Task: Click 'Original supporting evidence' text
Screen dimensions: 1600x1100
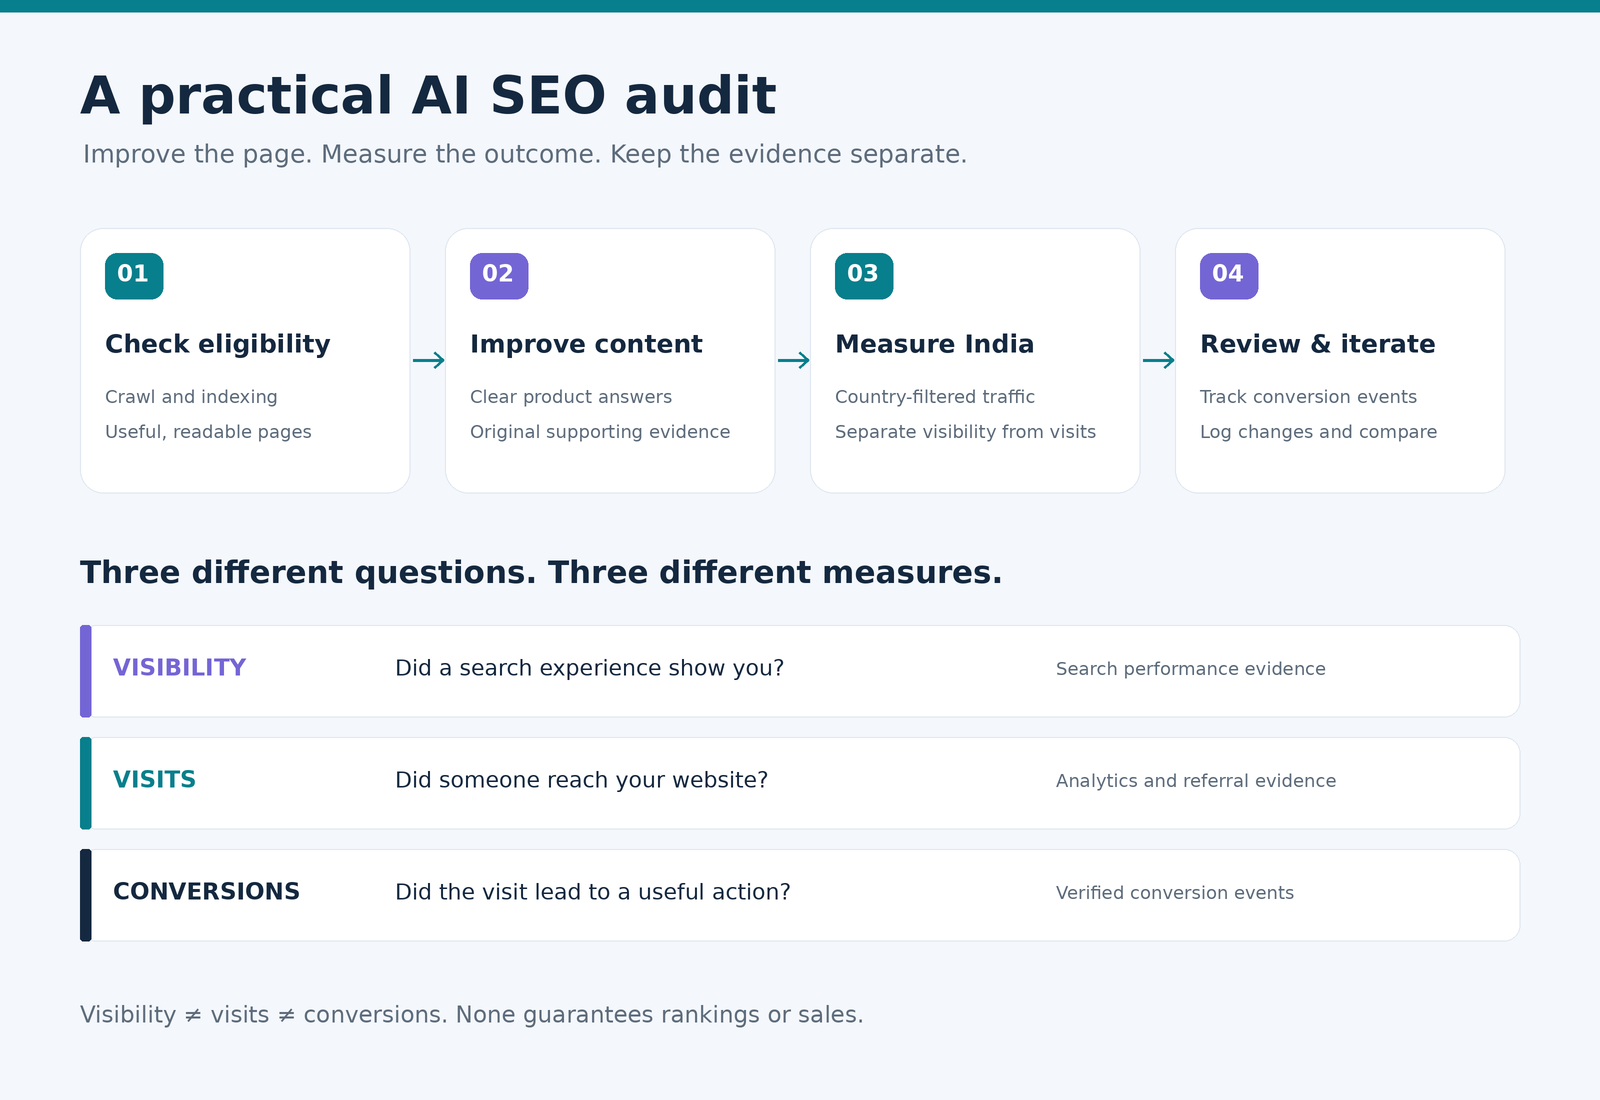Action: tap(600, 432)
